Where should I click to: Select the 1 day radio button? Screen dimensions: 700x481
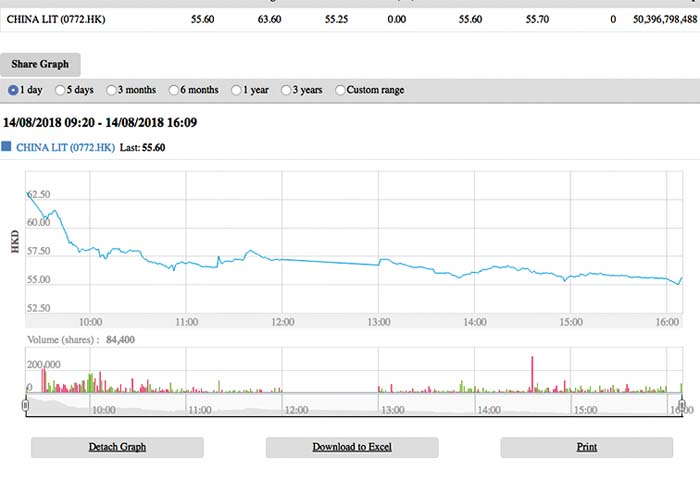point(13,90)
